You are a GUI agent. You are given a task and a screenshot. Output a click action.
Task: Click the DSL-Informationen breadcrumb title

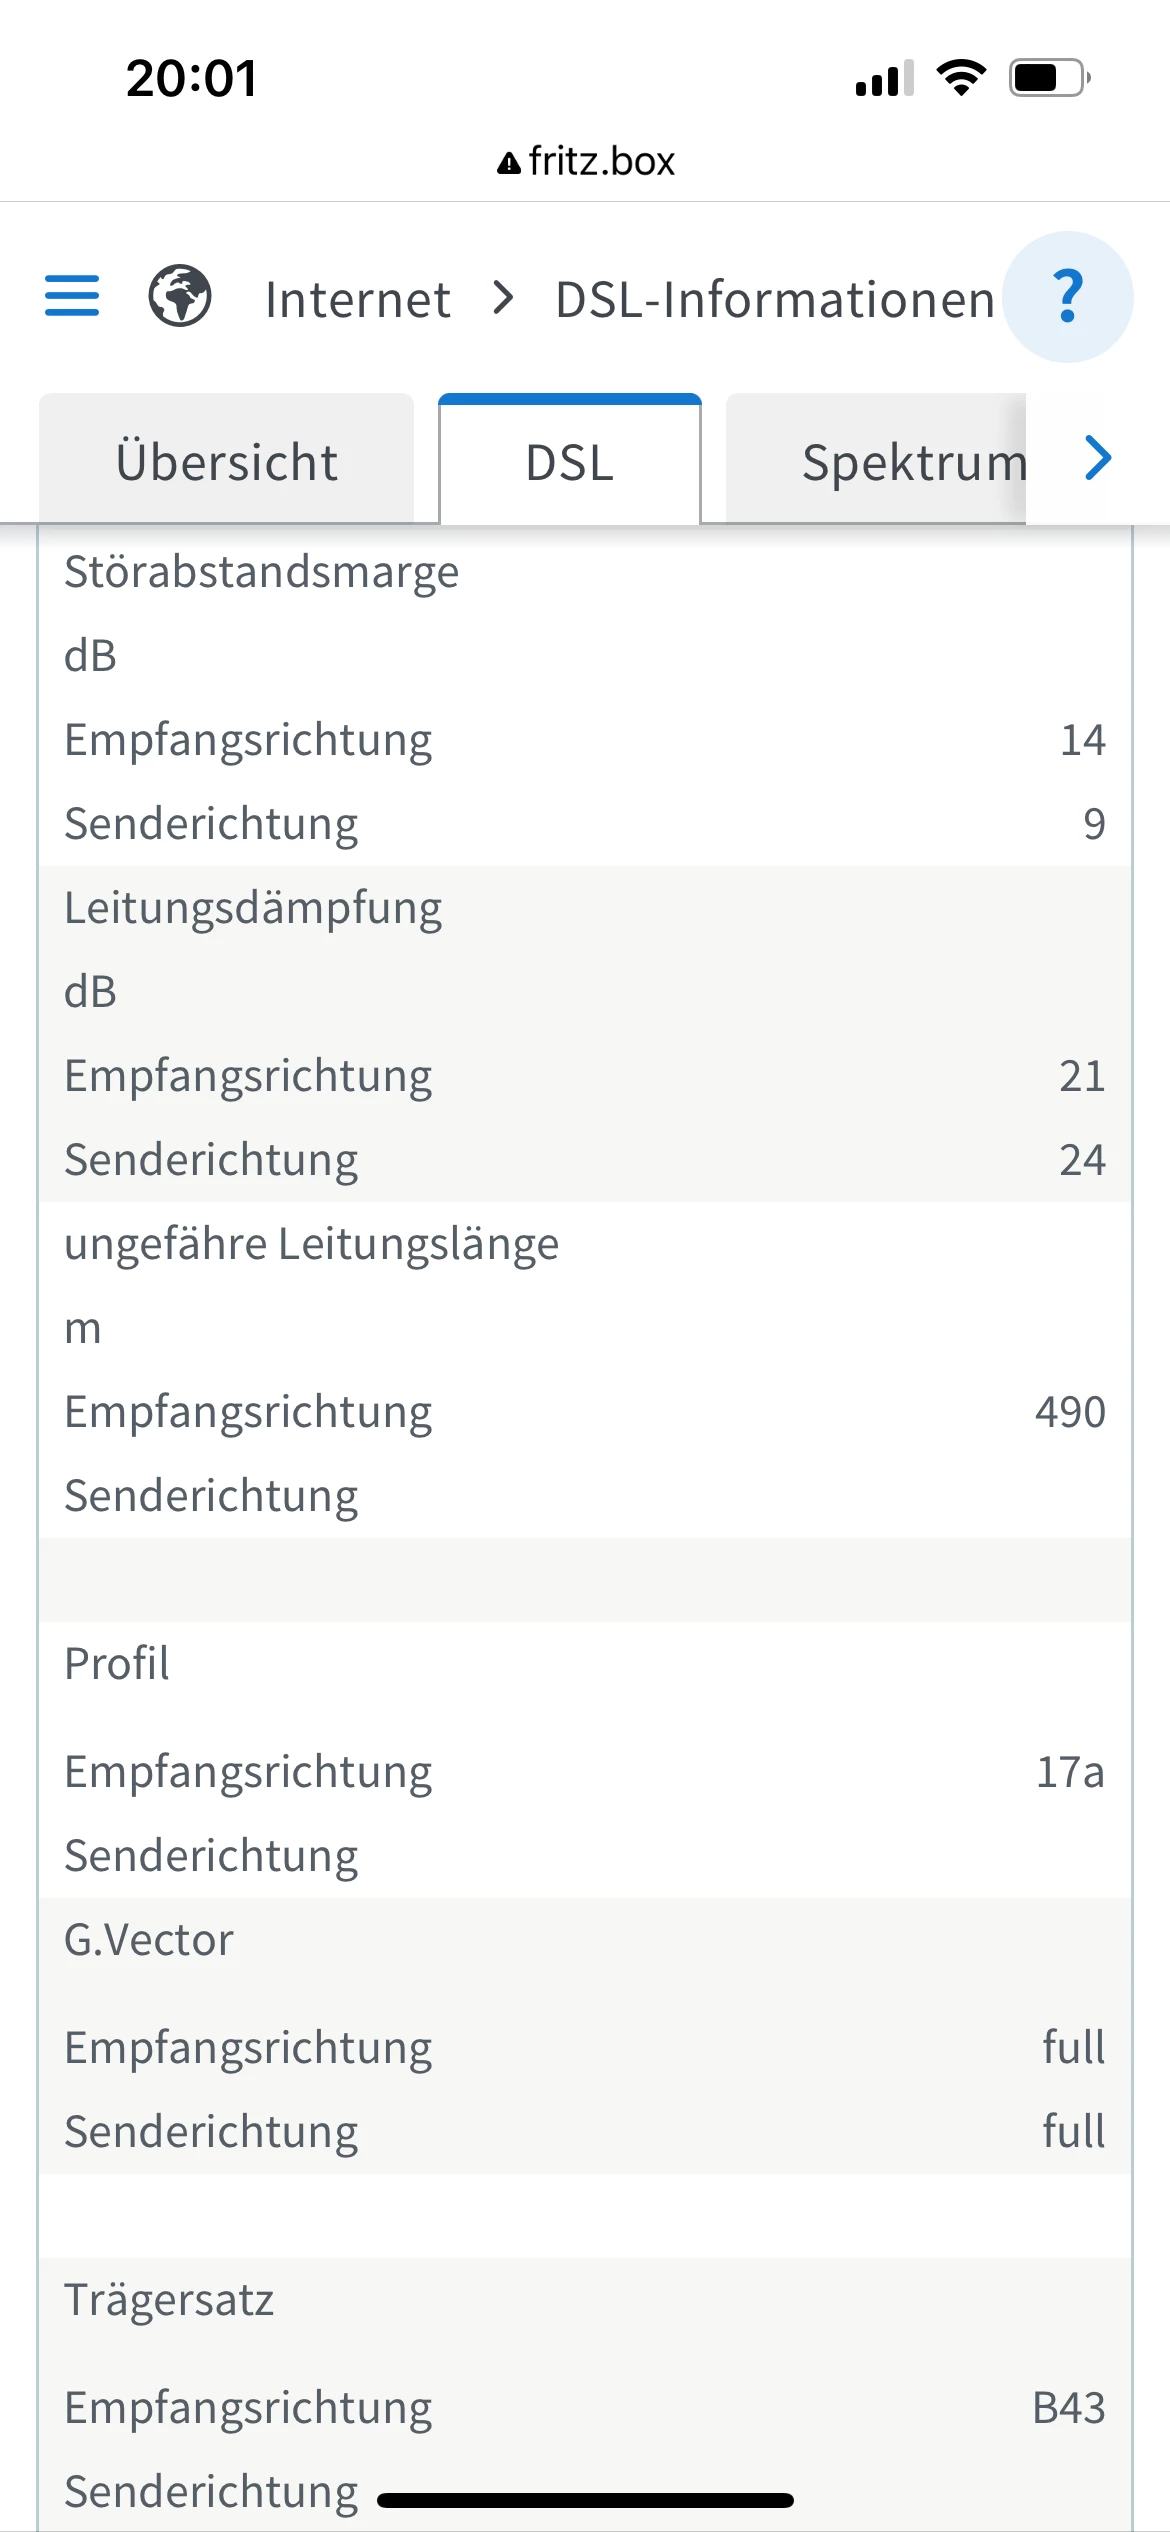[x=774, y=299]
